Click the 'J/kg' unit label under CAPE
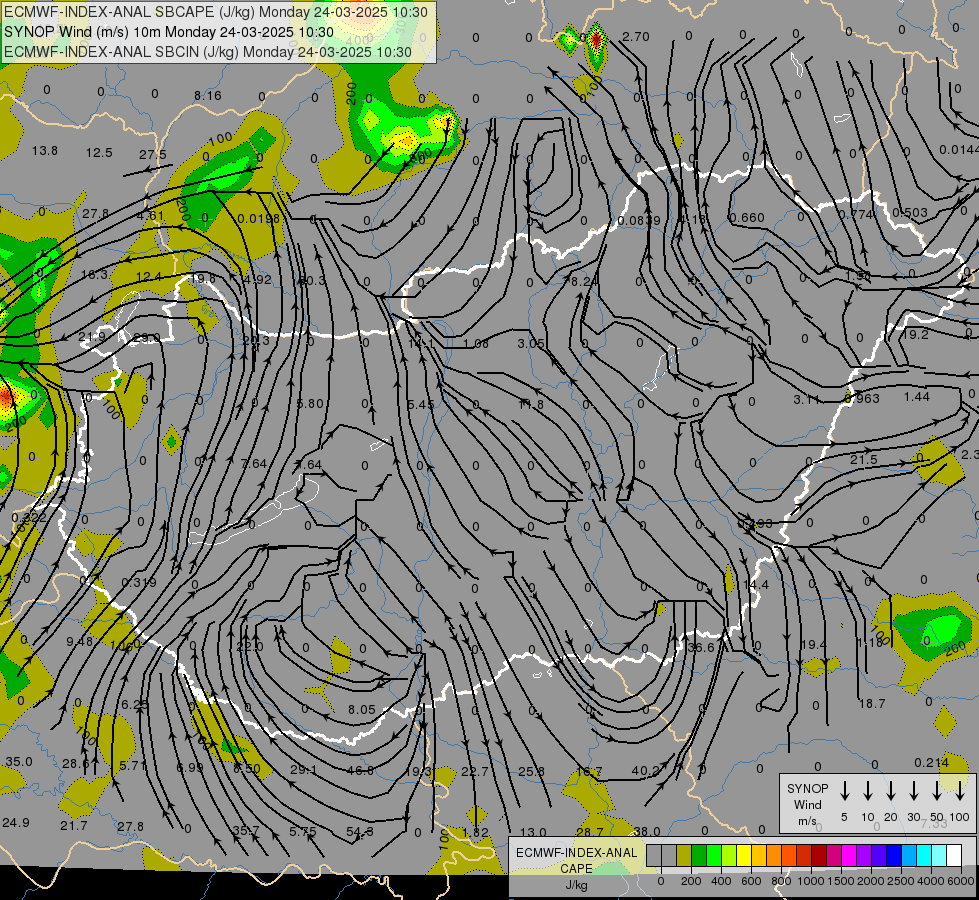 coord(576,885)
